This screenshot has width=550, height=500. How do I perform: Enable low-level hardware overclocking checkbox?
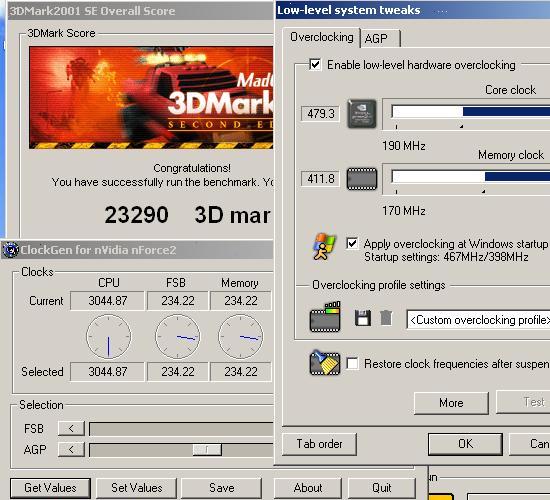tap(315, 65)
